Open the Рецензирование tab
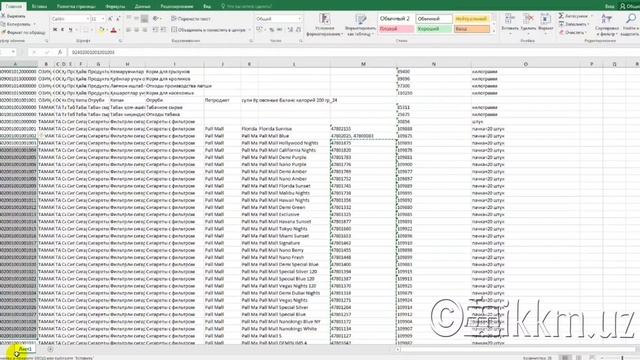 point(177,6)
